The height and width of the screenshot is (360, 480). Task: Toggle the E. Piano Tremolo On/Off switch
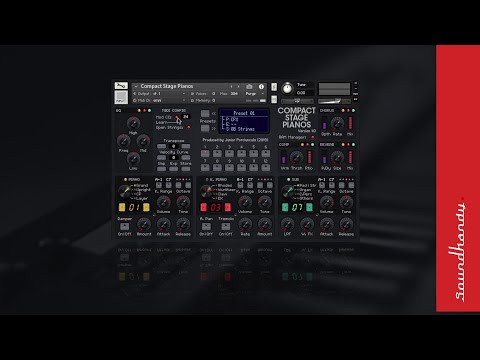pos(225,227)
